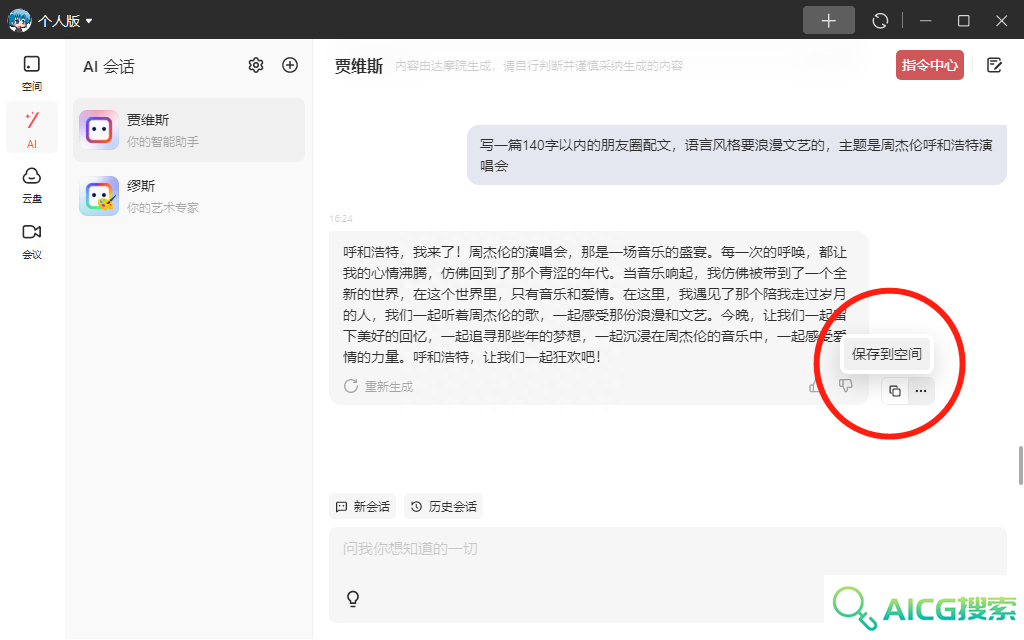Screen dimensions: 1024x640
Task: Open the 会议 meeting section
Action: click(x=31, y=242)
